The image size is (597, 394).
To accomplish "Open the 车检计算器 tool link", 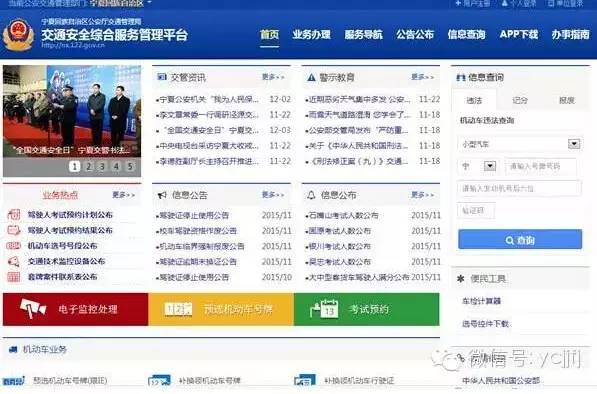I will pos(482,301).
